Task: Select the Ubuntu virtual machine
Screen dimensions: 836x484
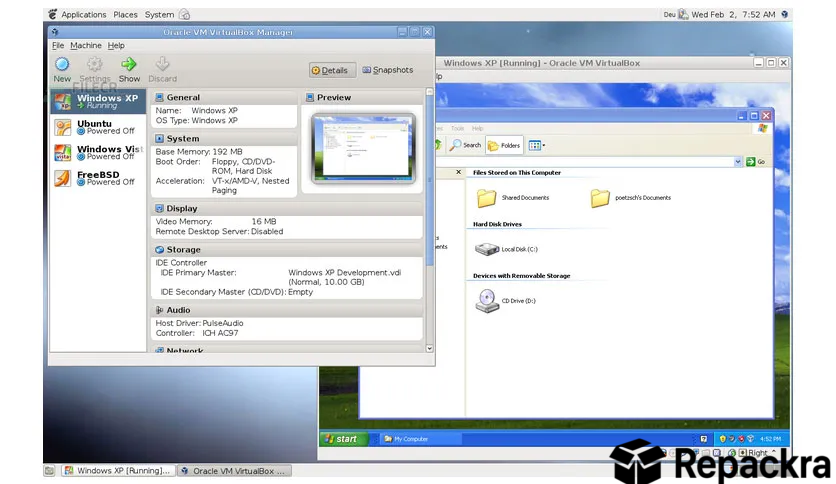Action: coord(98,127)
